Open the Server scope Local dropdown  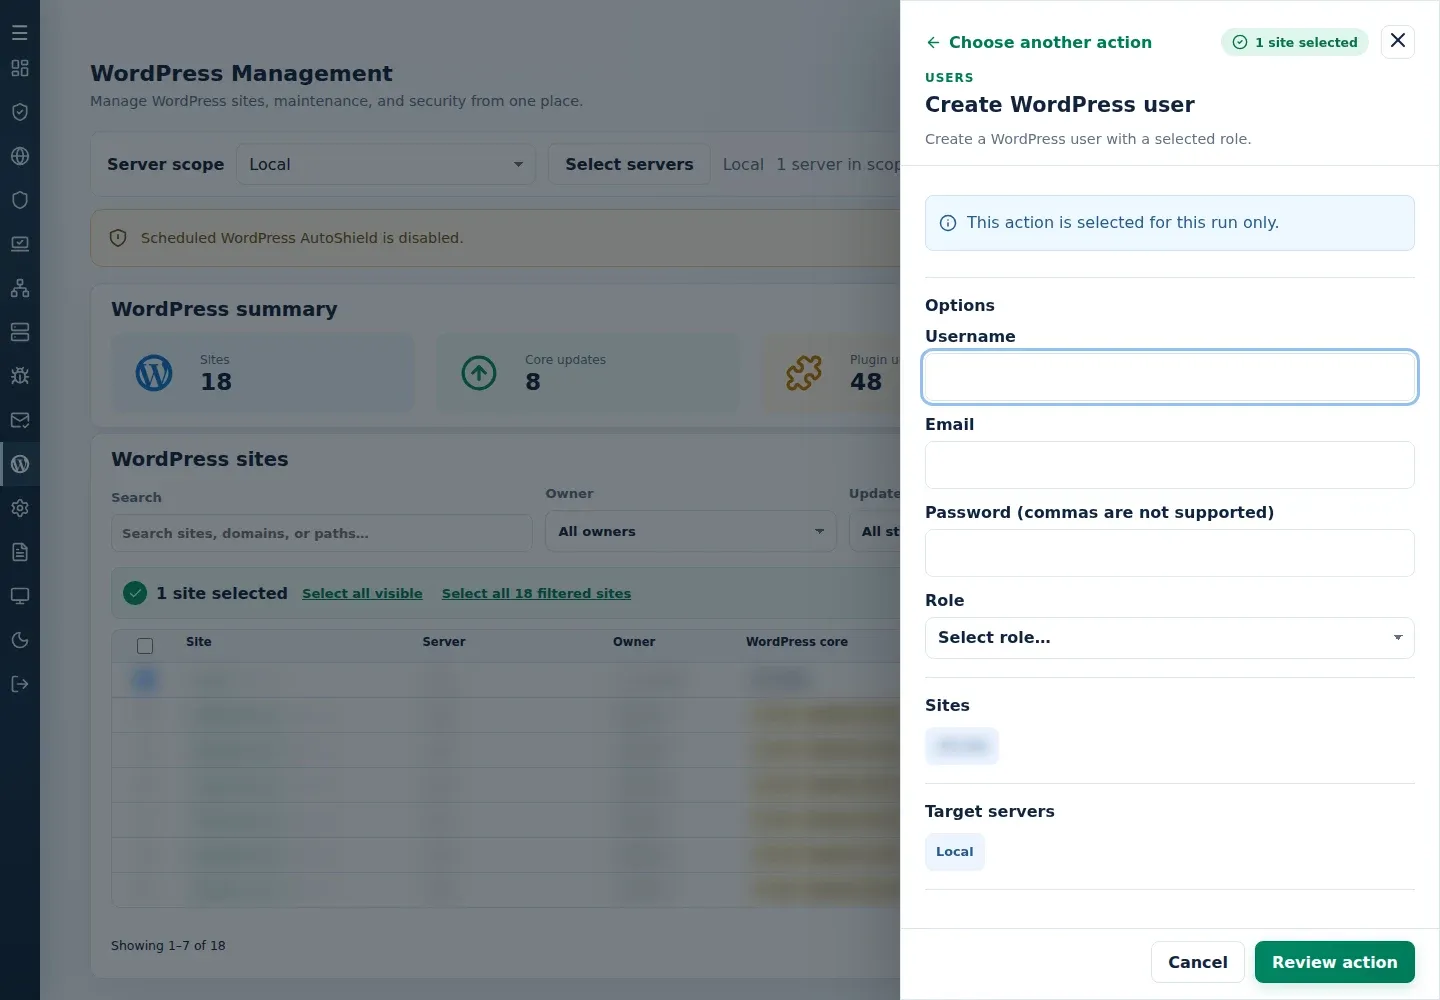386,164
